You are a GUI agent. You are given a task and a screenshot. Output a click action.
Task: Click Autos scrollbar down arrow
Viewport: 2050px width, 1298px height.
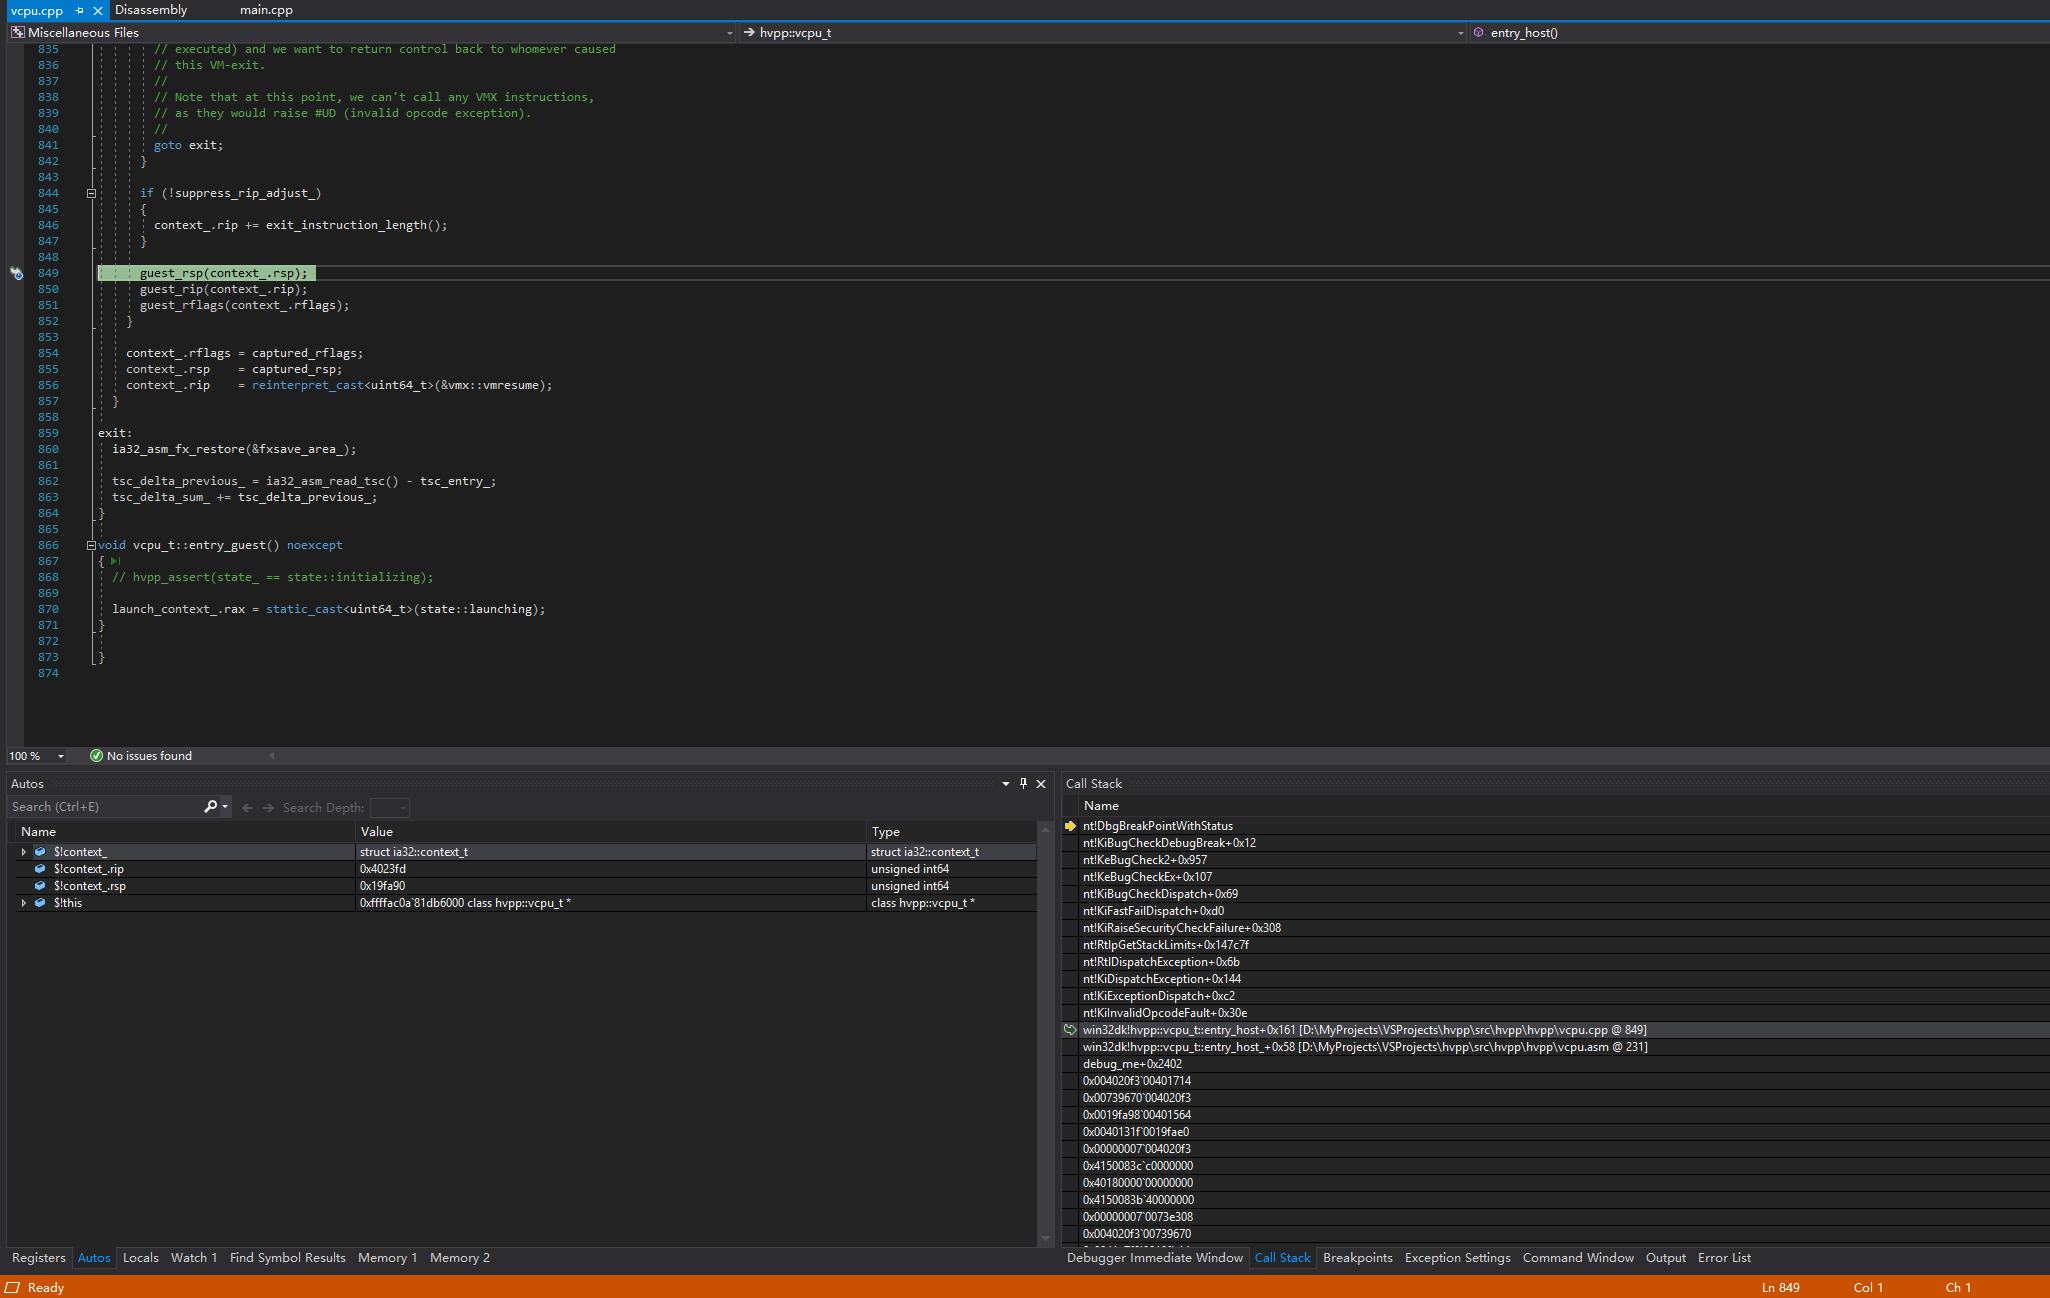click(x=1046, y=1239)
